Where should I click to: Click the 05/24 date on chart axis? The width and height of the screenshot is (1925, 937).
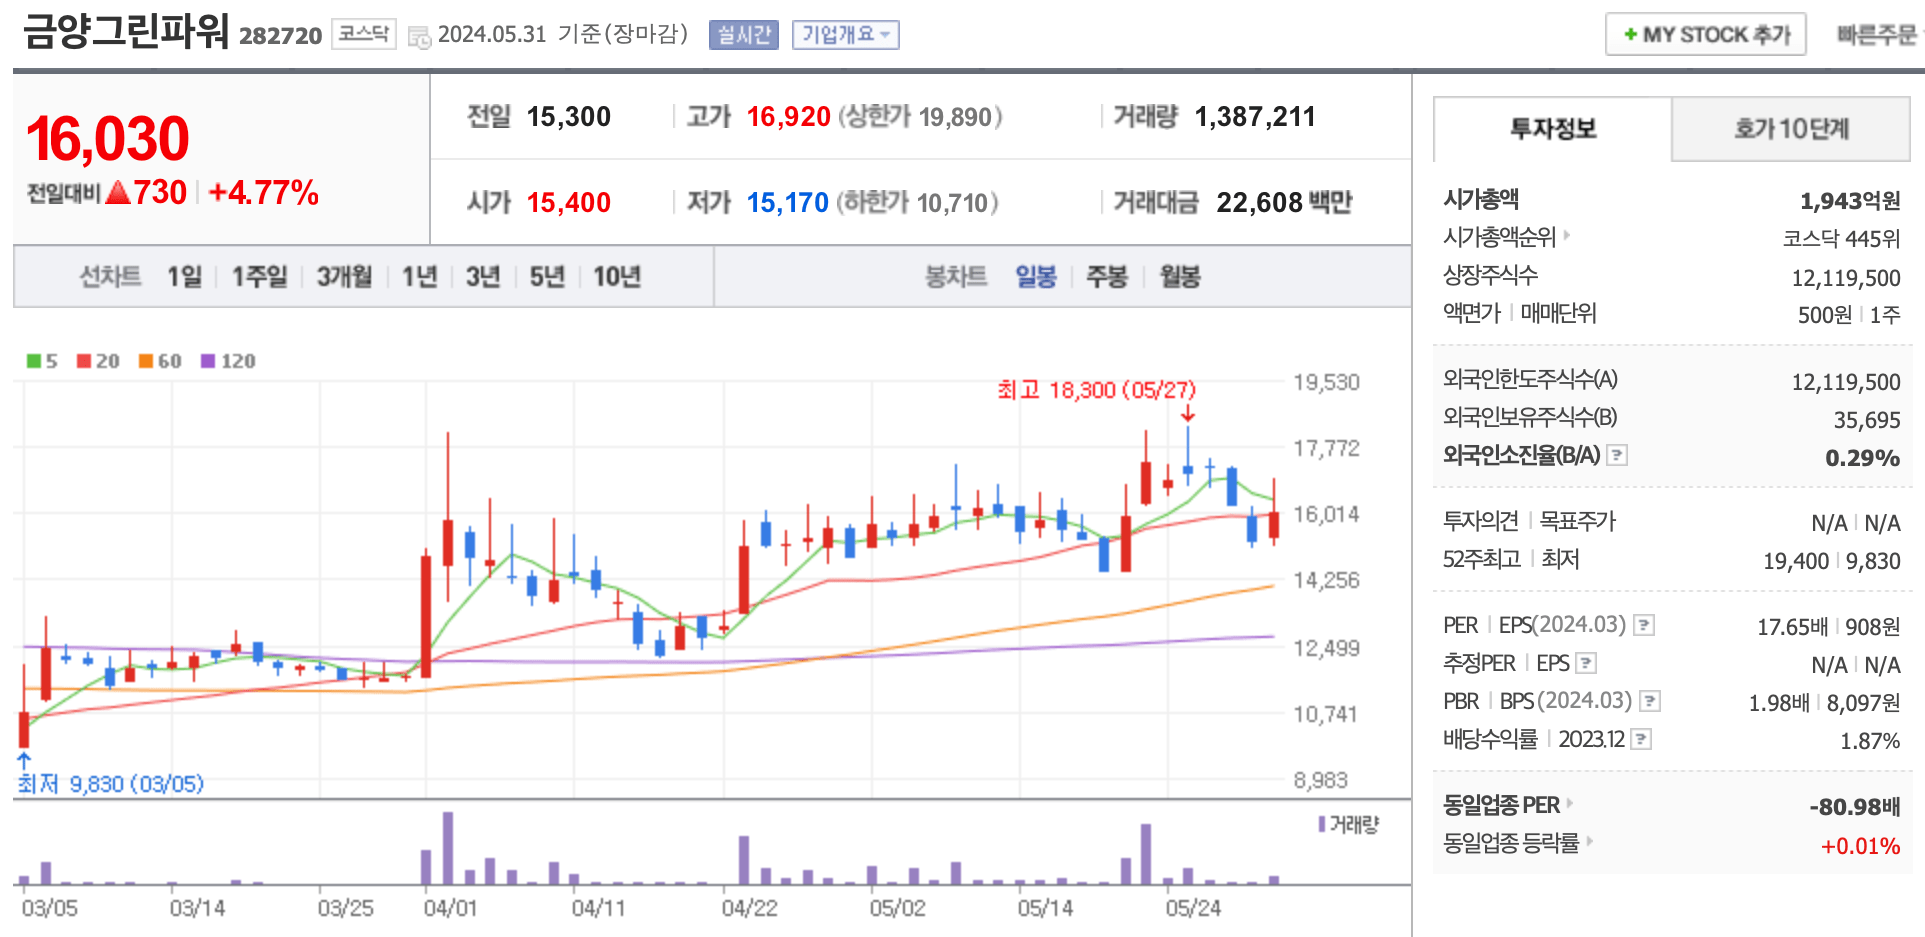tap(1193, 908)
